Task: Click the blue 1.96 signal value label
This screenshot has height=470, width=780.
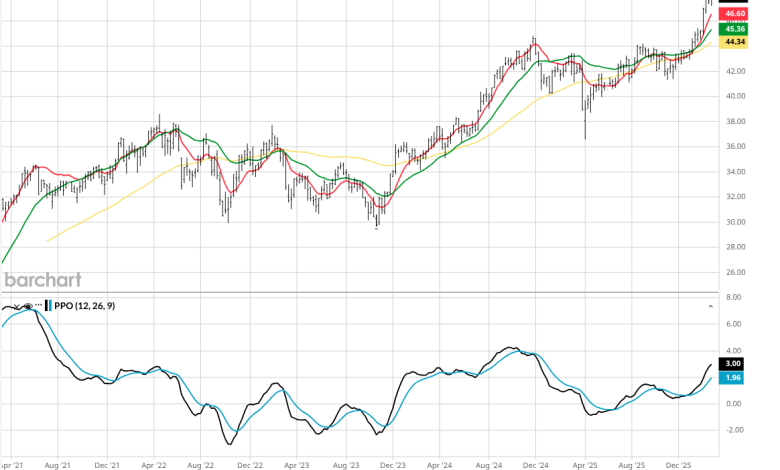Action: tap(734, 377)
